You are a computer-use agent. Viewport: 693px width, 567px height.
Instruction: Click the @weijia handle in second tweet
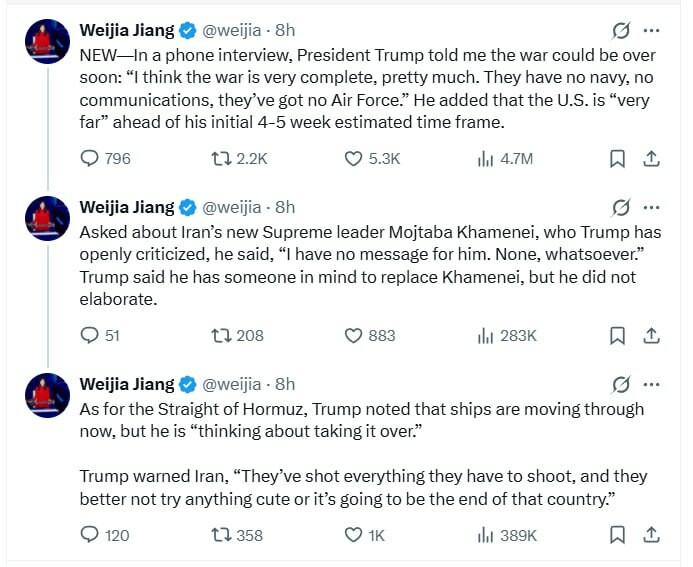coord(234,207)
